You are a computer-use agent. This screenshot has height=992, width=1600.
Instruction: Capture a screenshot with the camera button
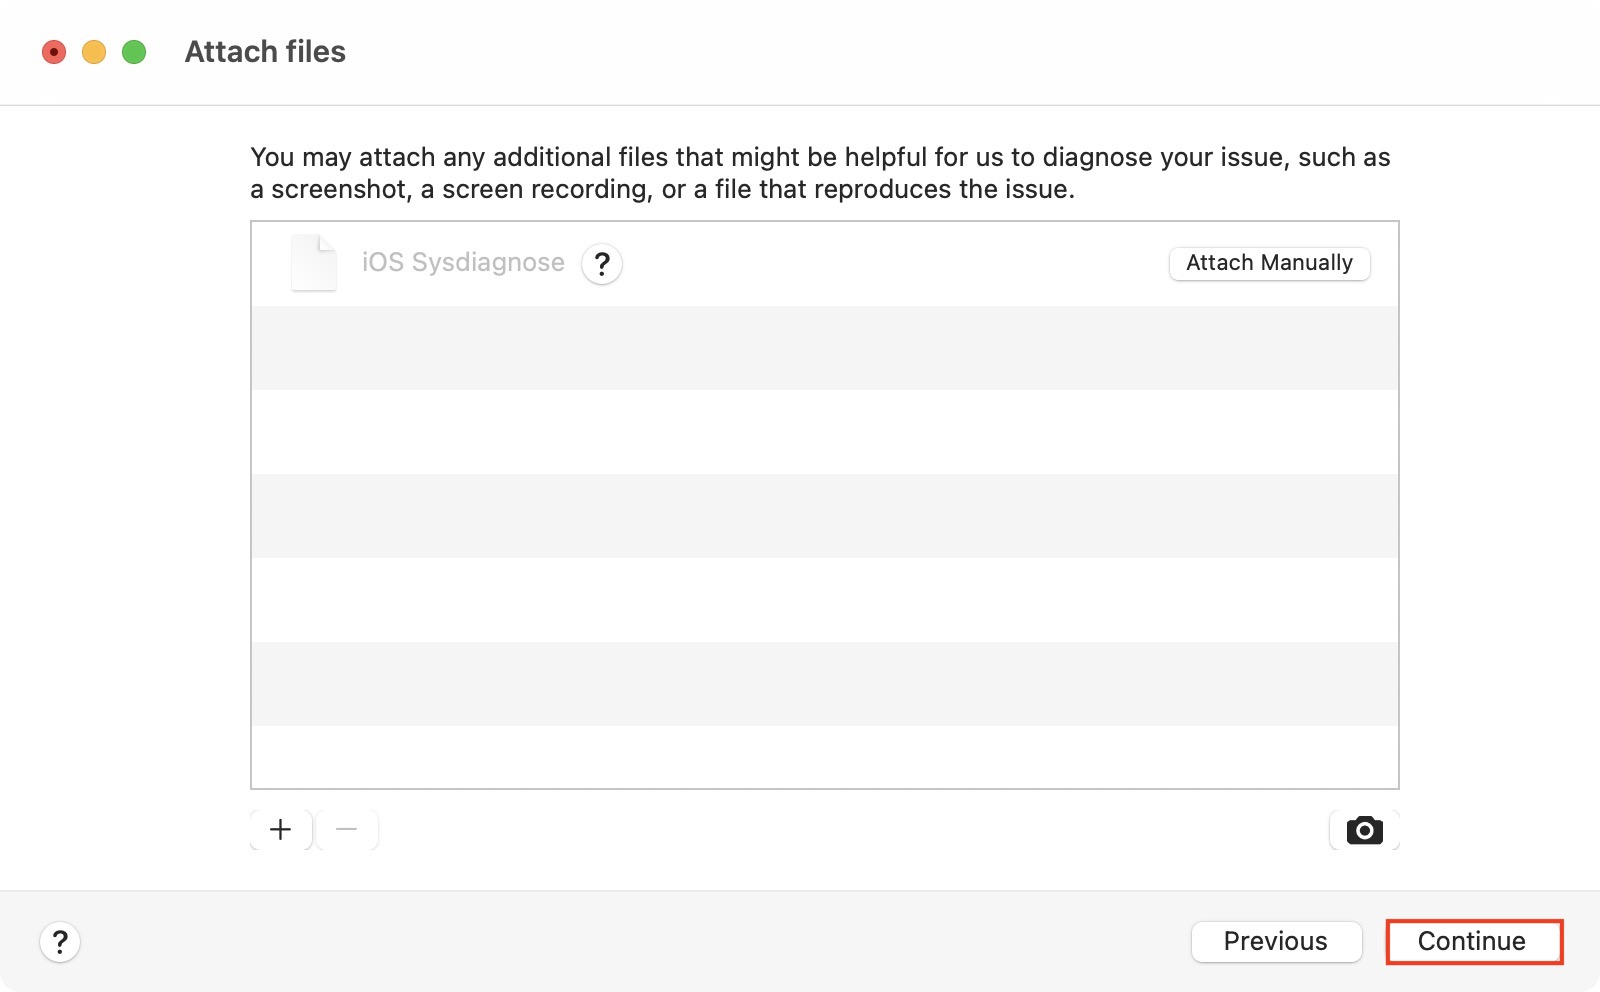1364,830
